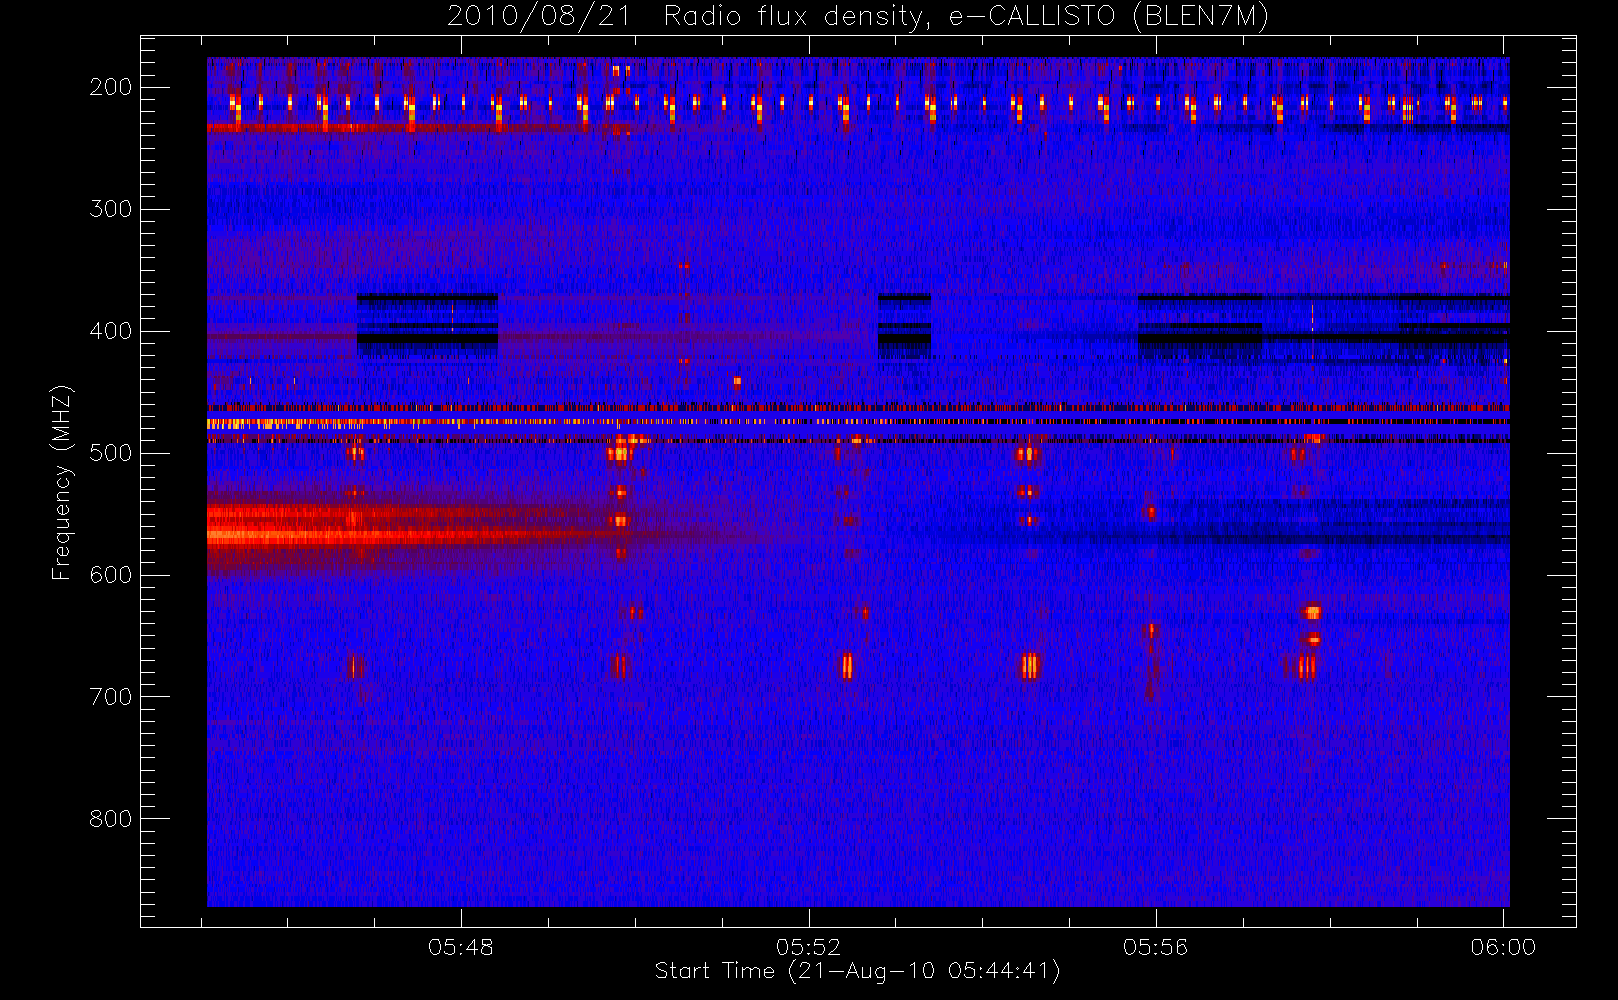
Task: Click the 05:56 time tick label
Action: pos(1156,947)
